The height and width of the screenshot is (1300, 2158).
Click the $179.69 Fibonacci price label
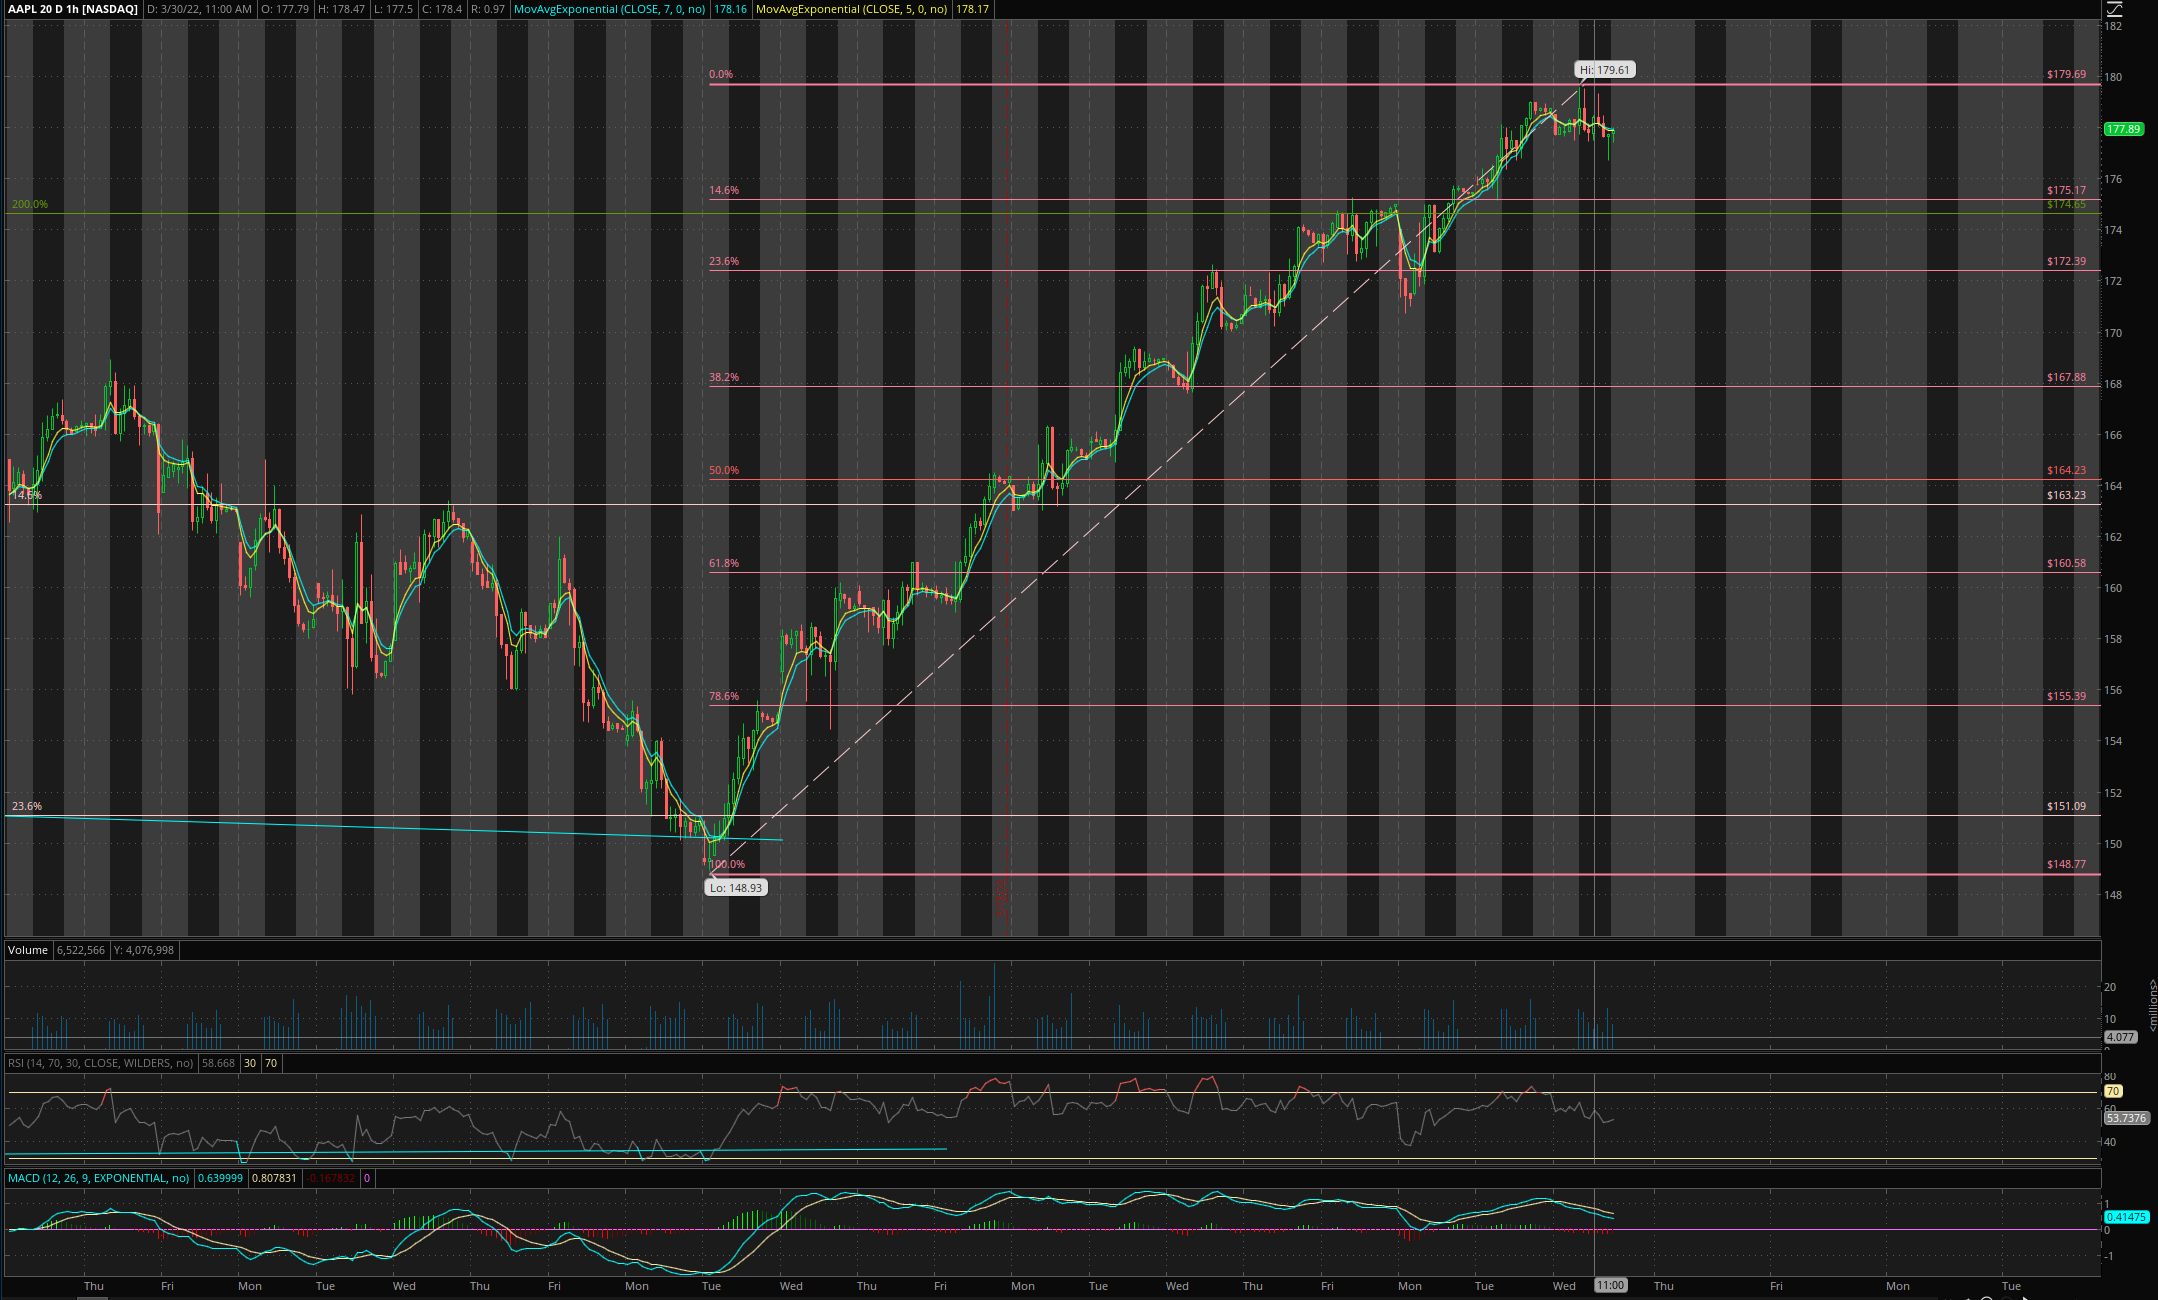pyautogui.click(x=2066, y=75)
